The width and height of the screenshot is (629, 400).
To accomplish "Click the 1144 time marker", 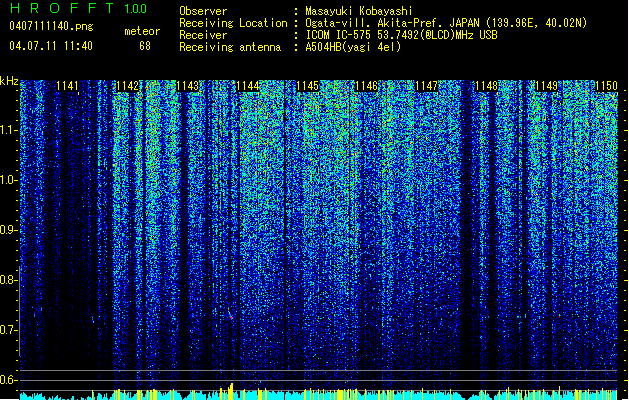I will (x=248, y=86).
